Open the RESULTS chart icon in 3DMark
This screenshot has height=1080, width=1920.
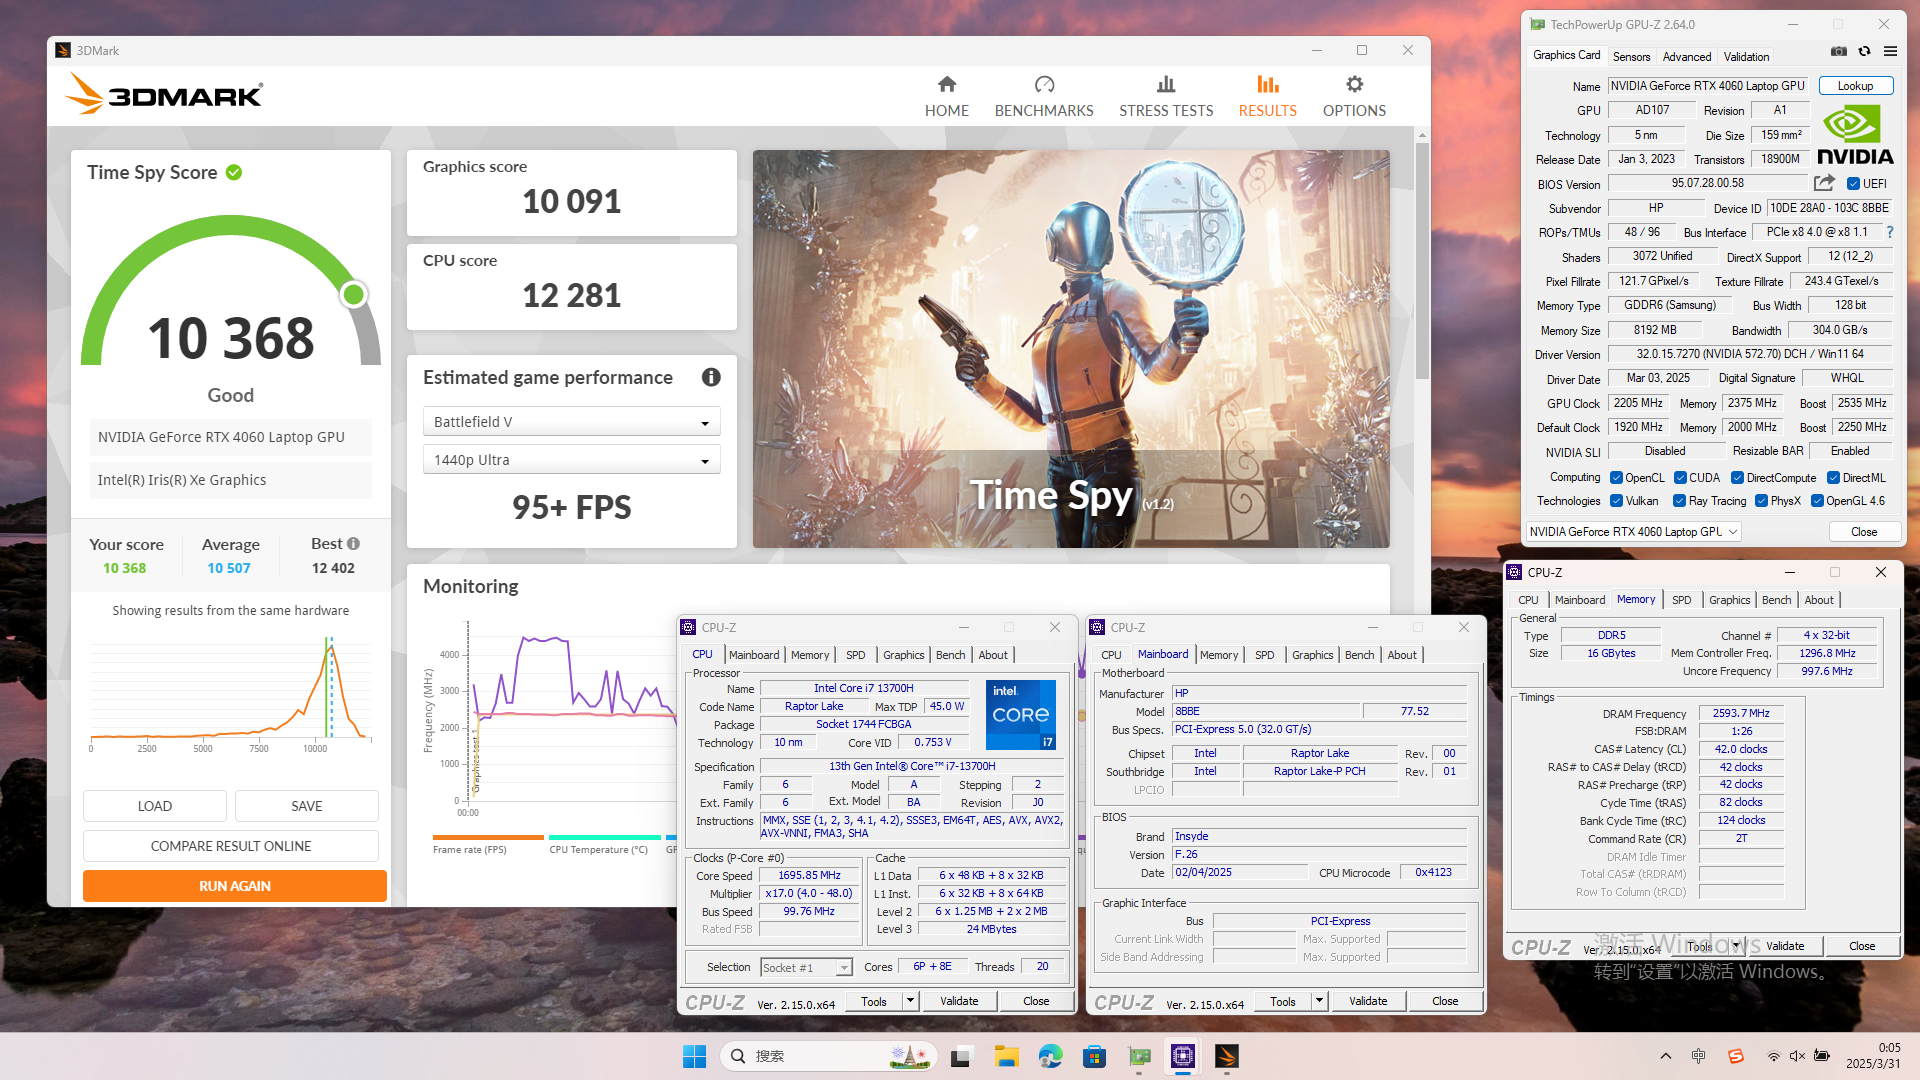(1267, 84)
